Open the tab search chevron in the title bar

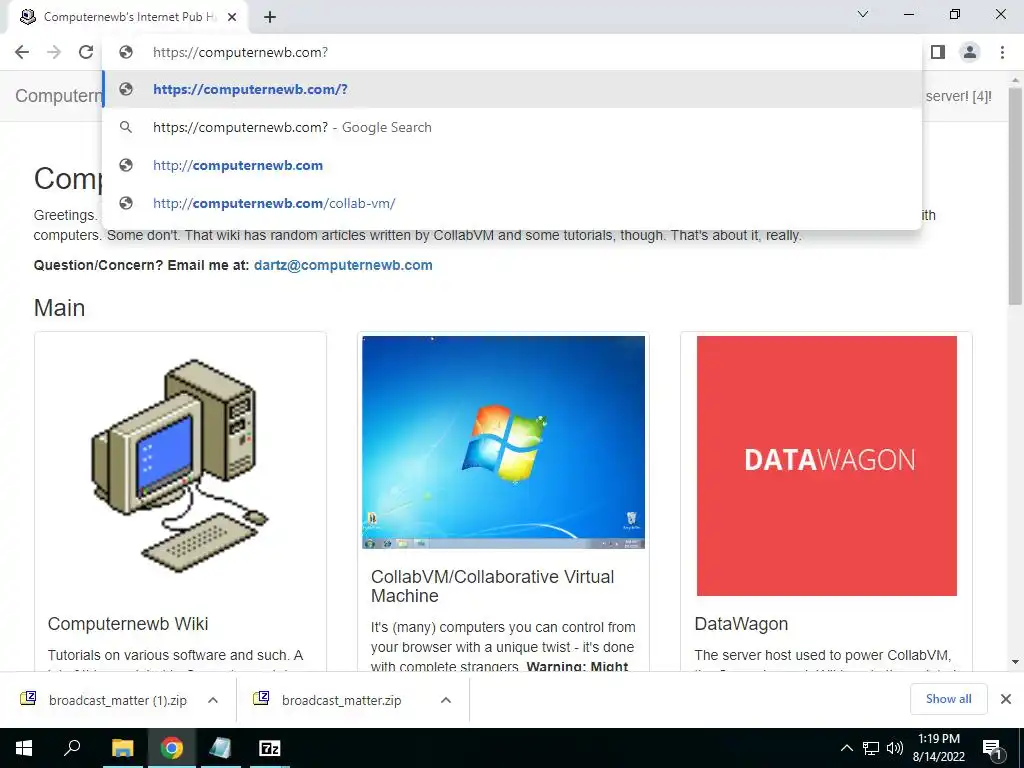pyautogui.click(x=863, y=14)
